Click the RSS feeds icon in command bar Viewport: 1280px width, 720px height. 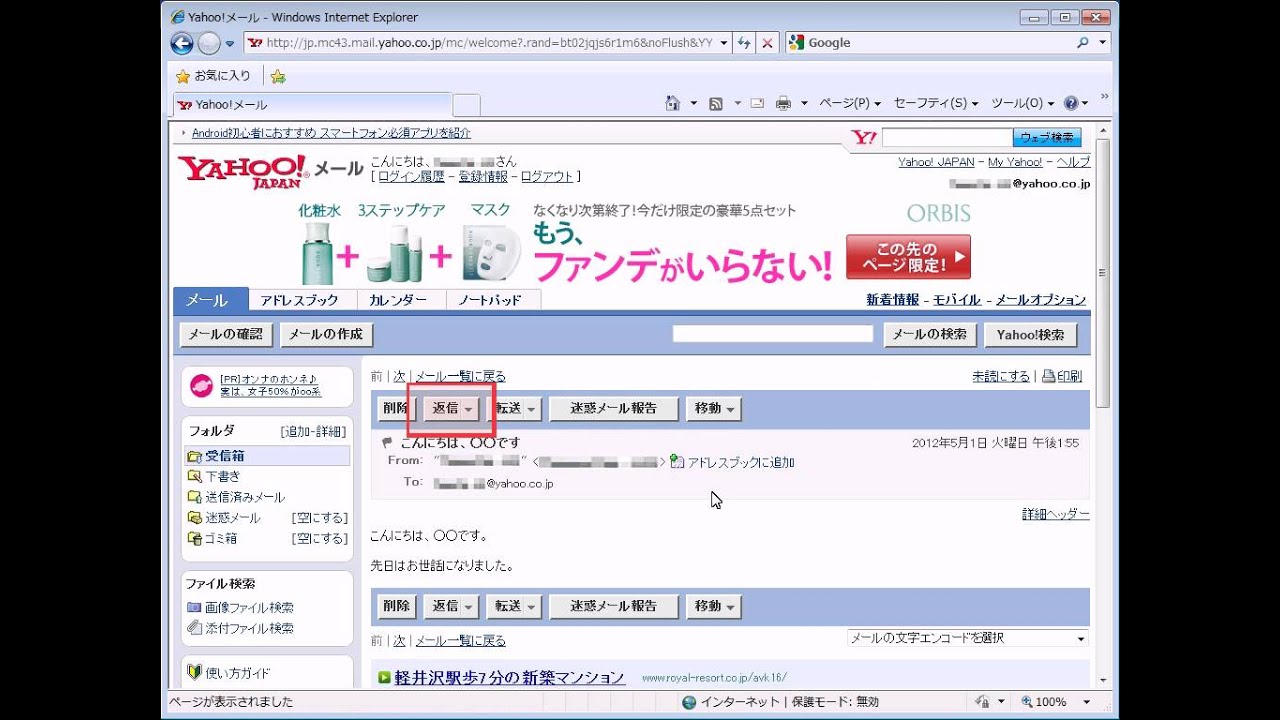click(x=716, y=103)
